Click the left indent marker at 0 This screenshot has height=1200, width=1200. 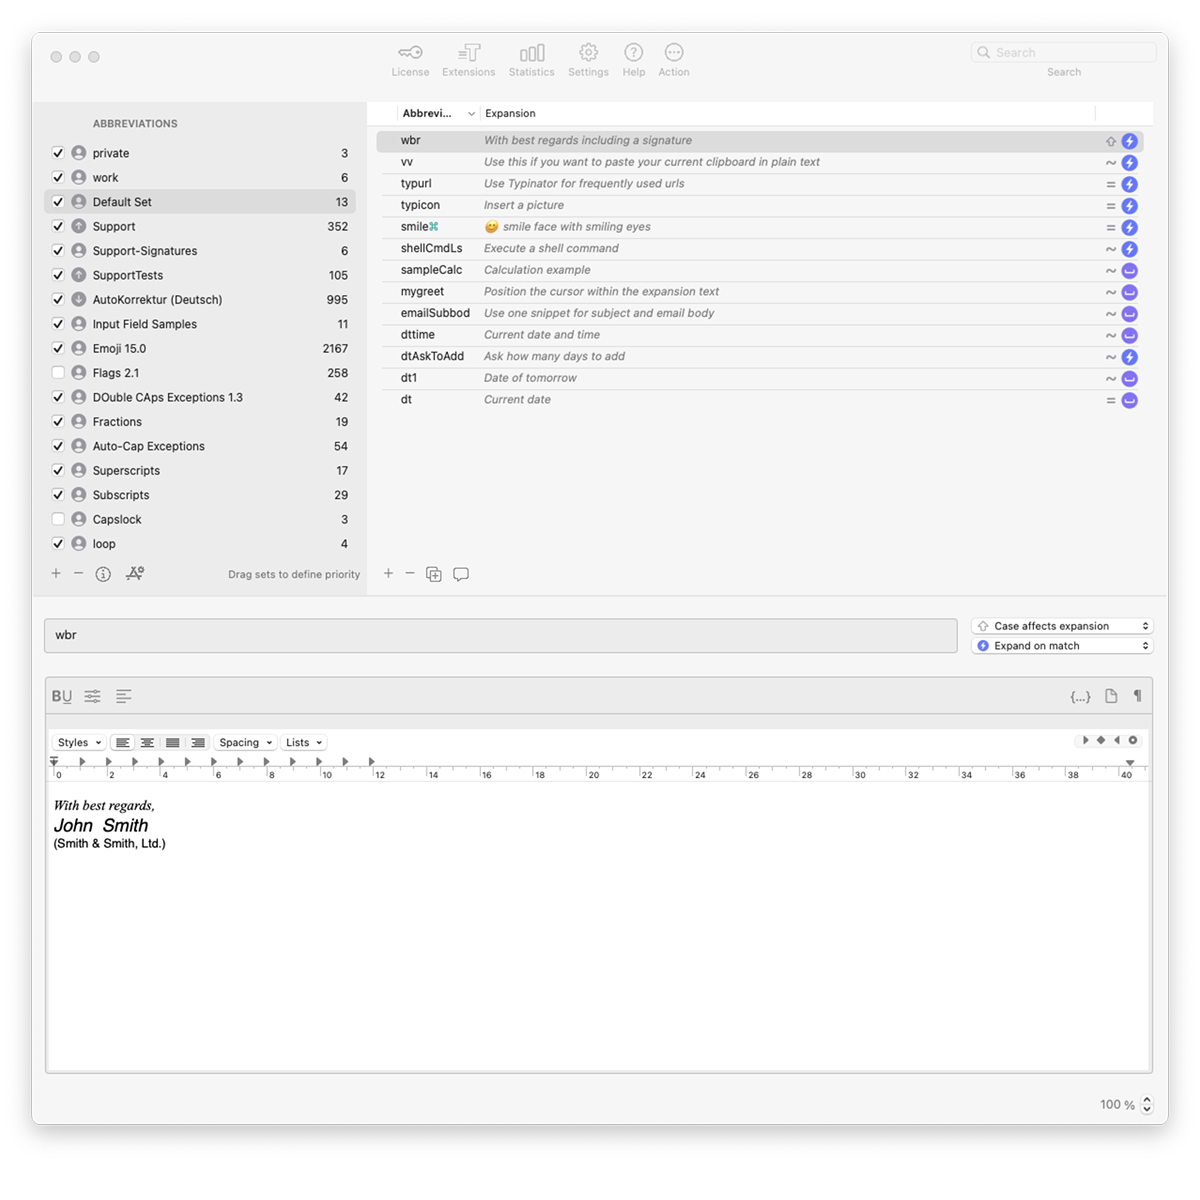pos(54,762)
